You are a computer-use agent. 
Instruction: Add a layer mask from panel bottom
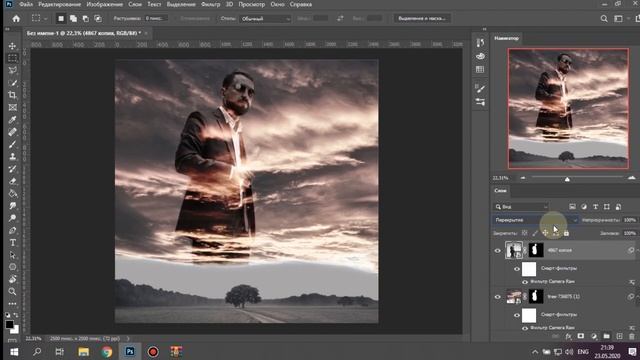581,336
